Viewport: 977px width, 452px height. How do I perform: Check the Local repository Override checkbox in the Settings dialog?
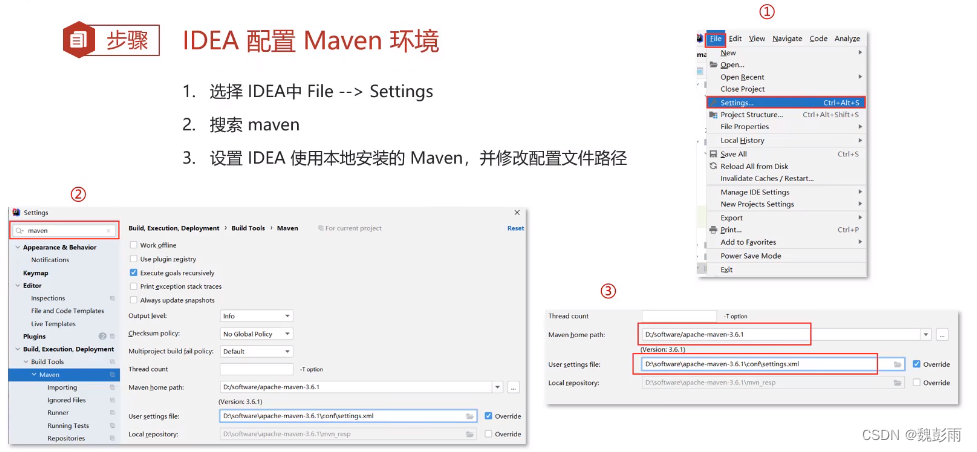click(488, 434)
